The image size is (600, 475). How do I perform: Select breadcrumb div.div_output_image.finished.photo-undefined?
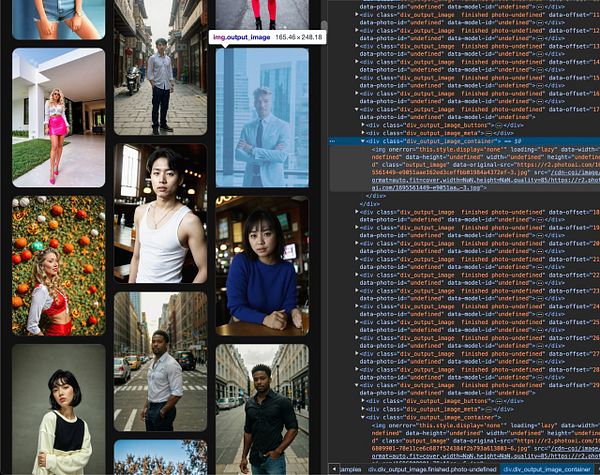[432, 469]
